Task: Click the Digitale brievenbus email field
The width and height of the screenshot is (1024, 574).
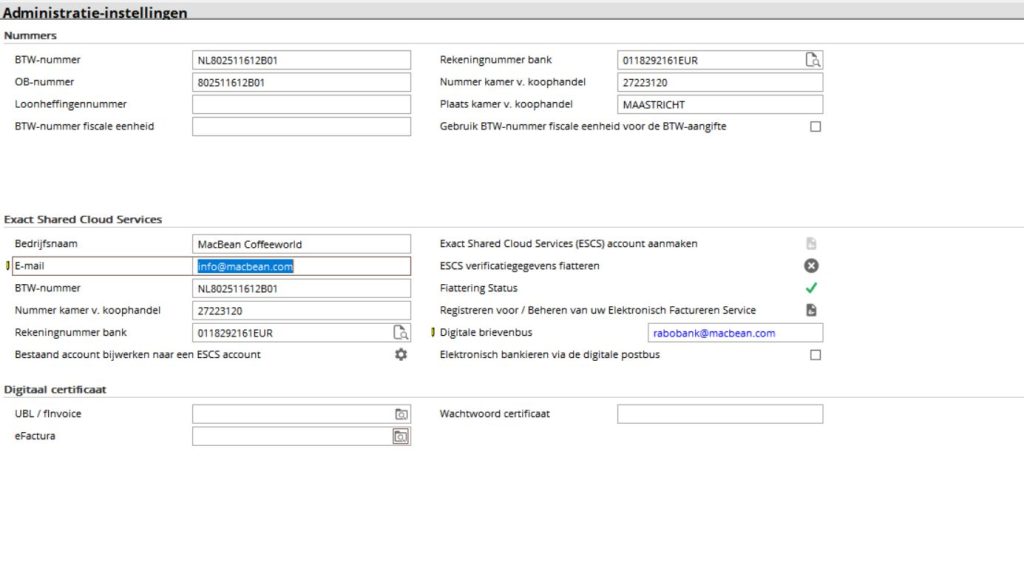Action: (x=735, y=333)
